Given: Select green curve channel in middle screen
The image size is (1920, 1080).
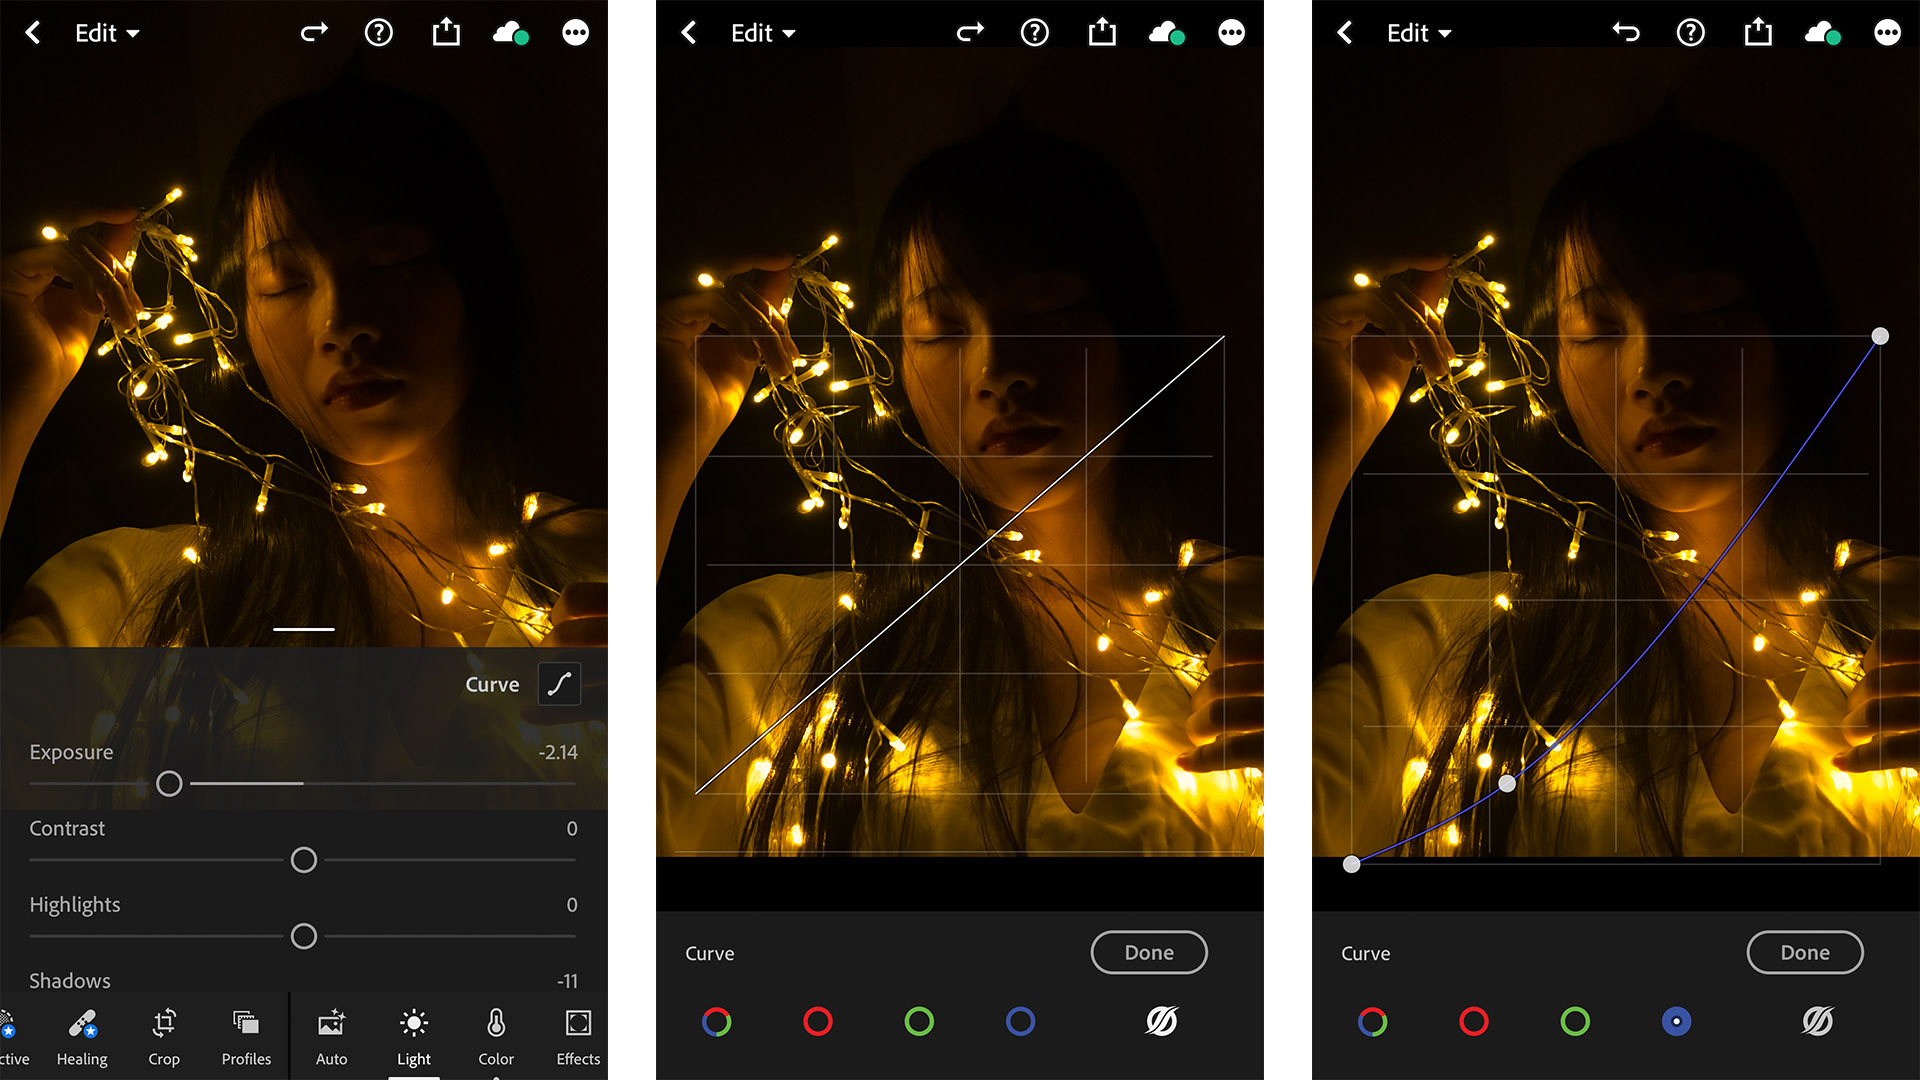Looking at the screenshot, I should coord(919,1021).
